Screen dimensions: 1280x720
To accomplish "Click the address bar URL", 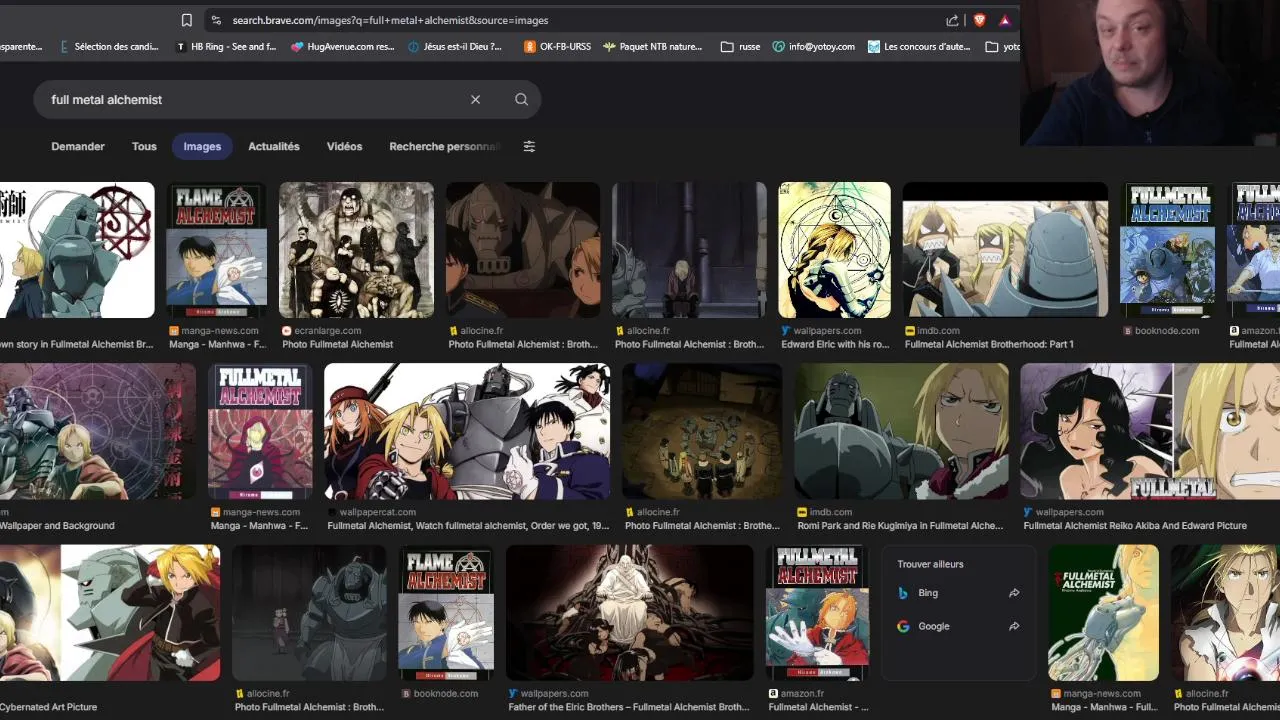I will pyautogui.click(x=390, y=20).
